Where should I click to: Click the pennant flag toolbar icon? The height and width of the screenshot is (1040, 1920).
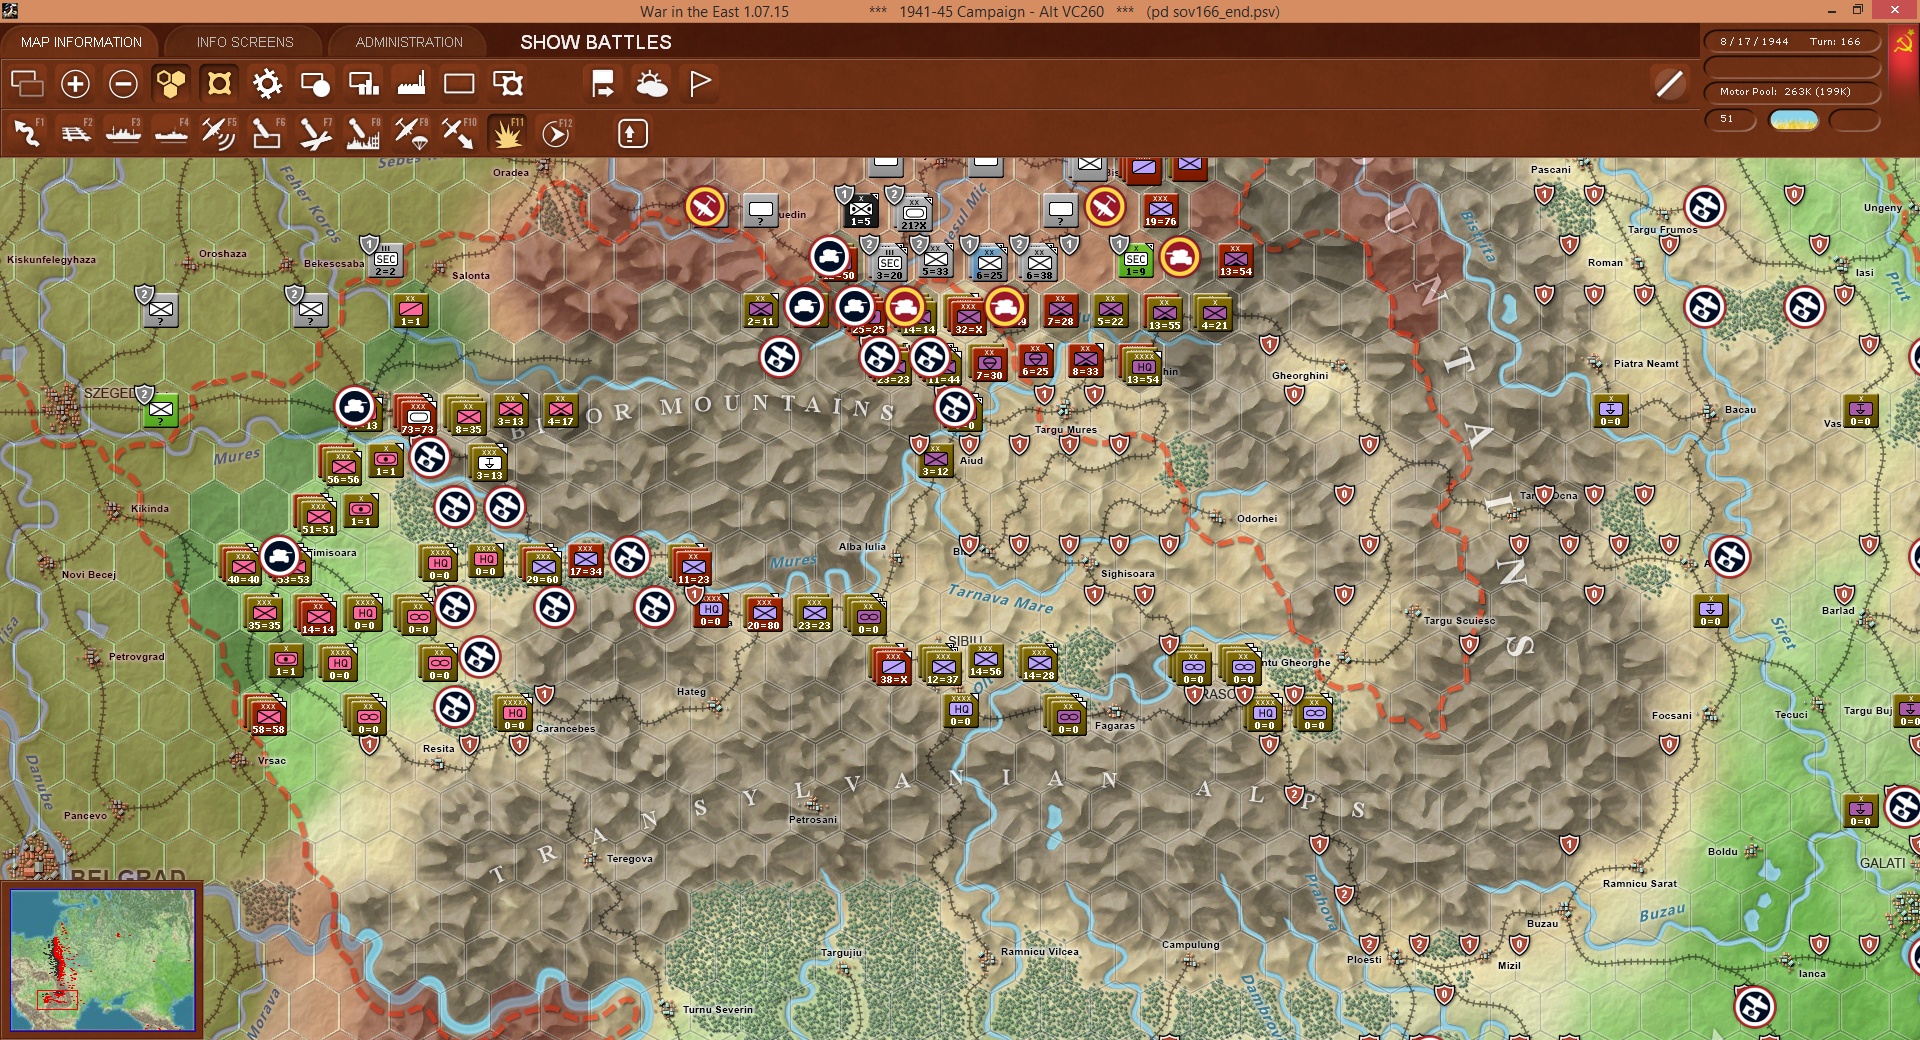[700, 84]
